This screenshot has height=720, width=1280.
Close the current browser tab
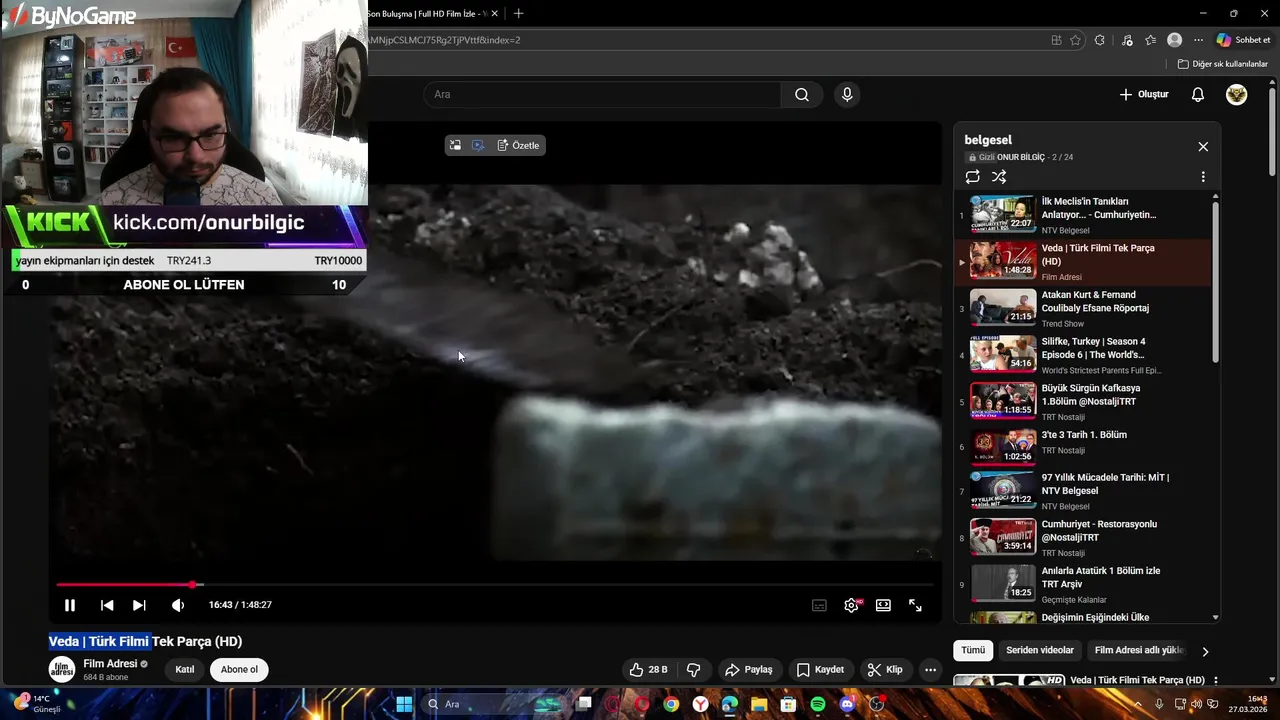pyautogui.click(x=494, y=14)
